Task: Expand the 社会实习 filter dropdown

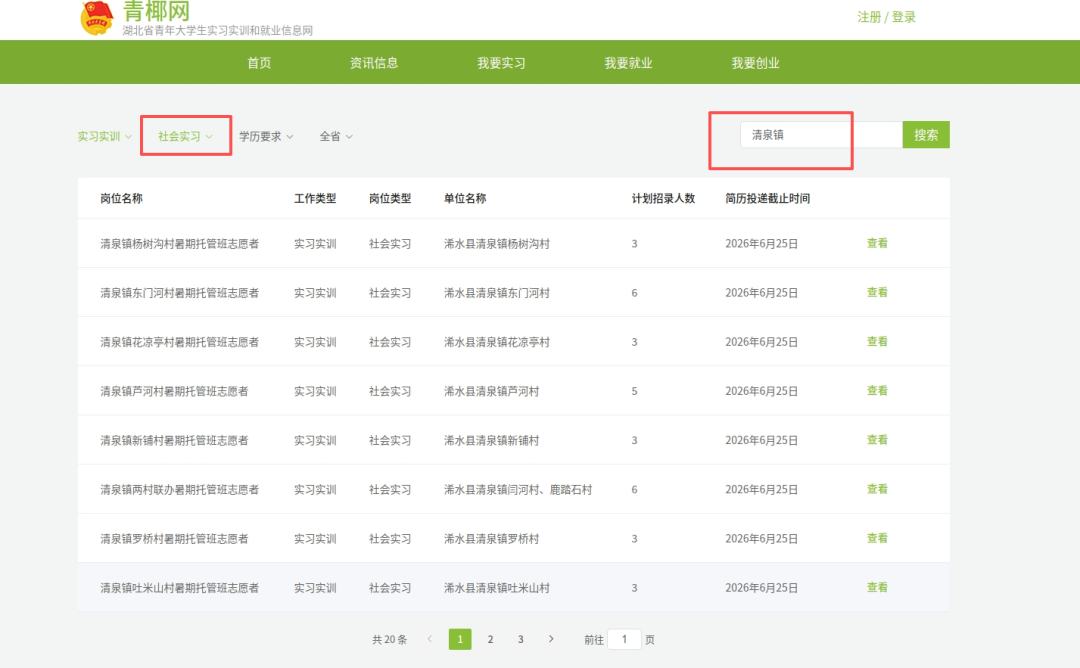Action: [x=185, y=136]
